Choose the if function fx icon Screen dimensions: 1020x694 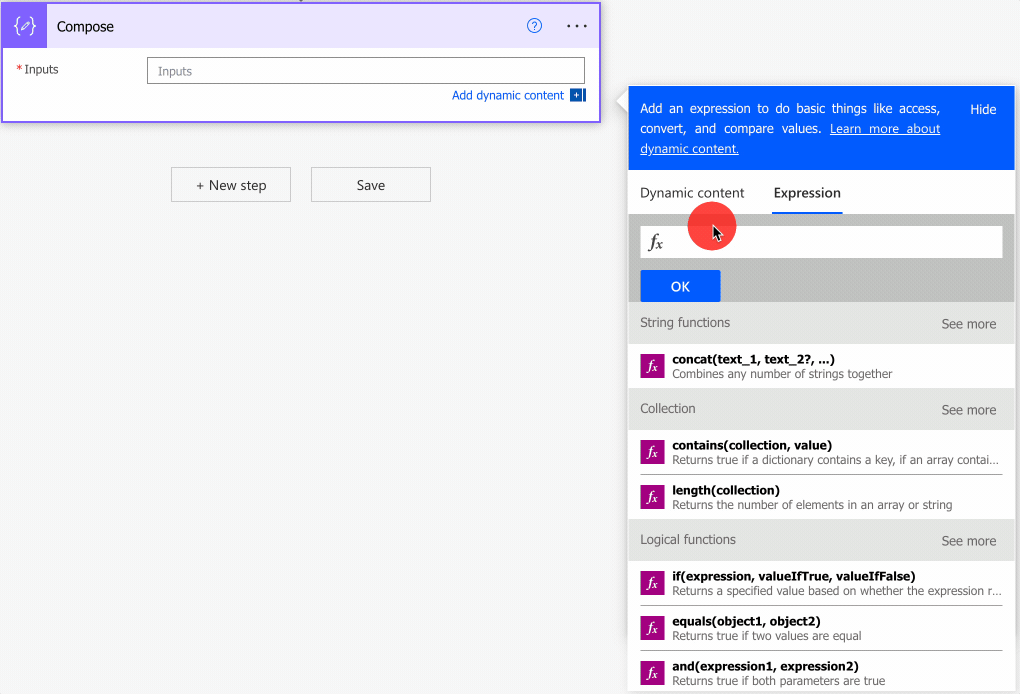pos(652,583)
